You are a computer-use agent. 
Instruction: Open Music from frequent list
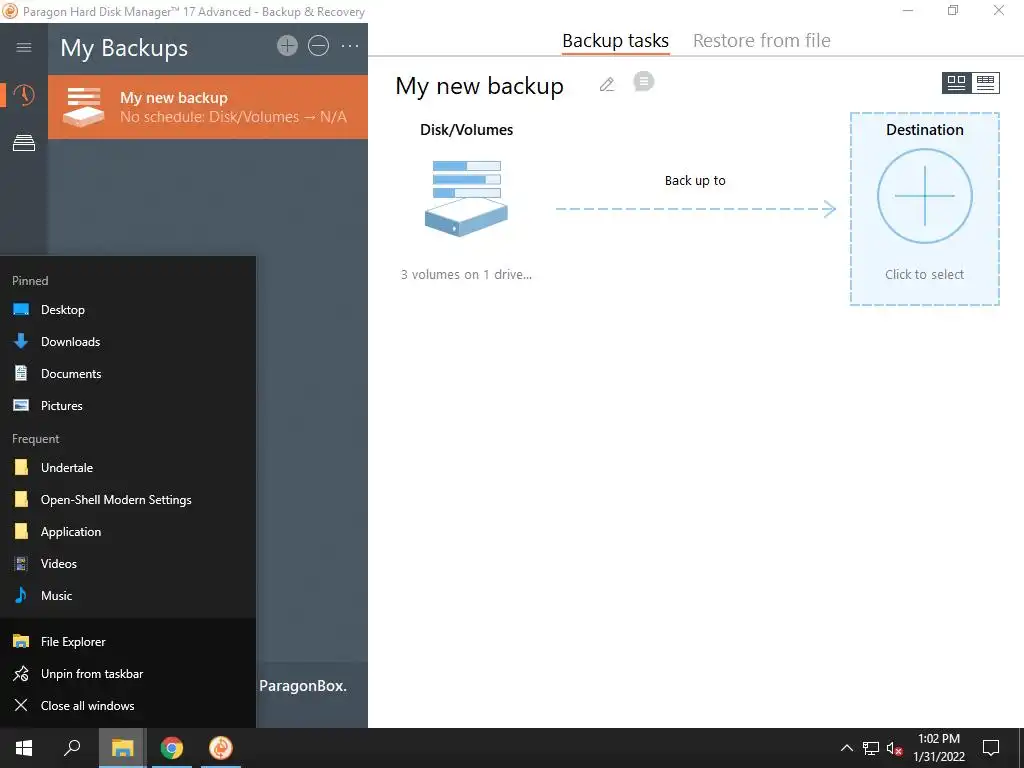128,596
